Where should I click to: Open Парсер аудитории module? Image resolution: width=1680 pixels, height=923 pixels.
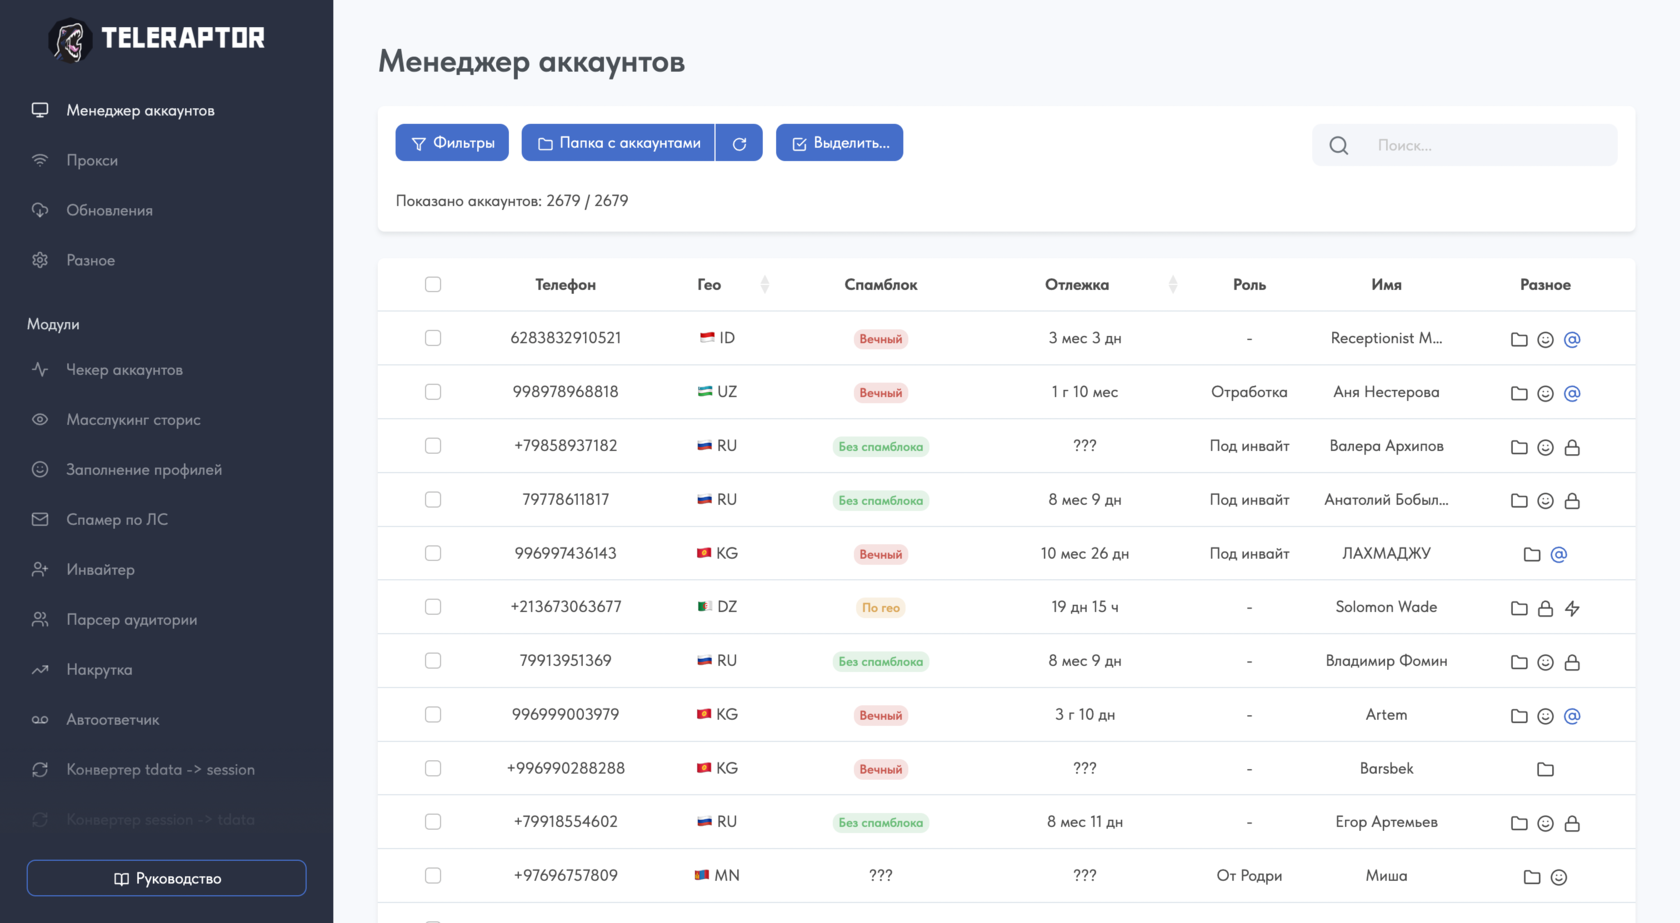pyautogui.click(x=131, y=620)
